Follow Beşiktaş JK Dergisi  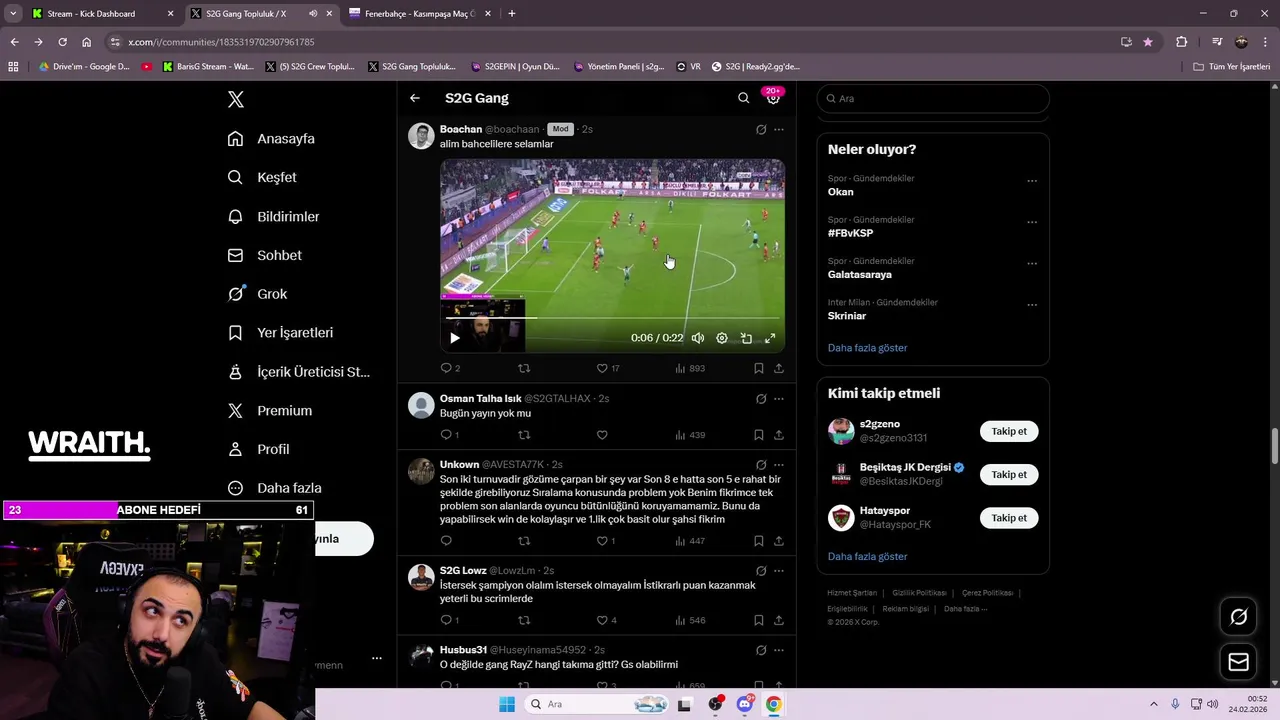(1009, 475)
